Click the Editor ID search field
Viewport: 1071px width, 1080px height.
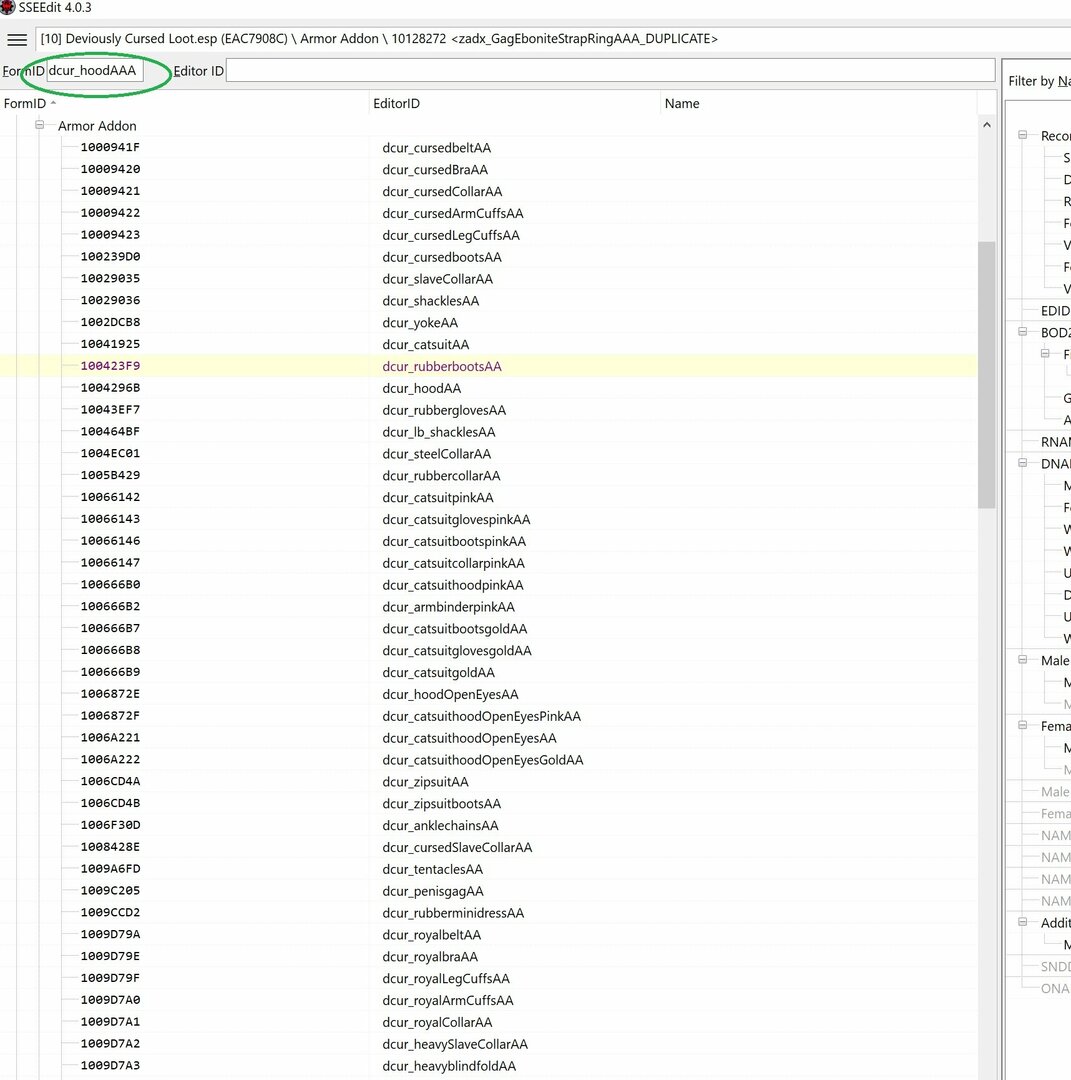click(x=610, y=70)
